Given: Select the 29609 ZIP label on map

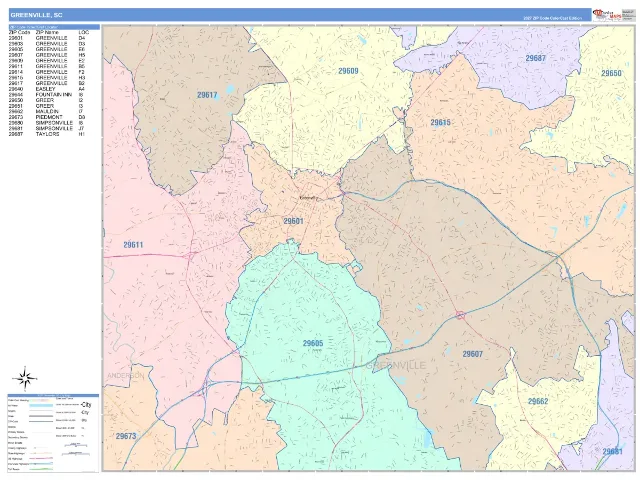Looking at the screenshot, I should click(x=348, y=71).
